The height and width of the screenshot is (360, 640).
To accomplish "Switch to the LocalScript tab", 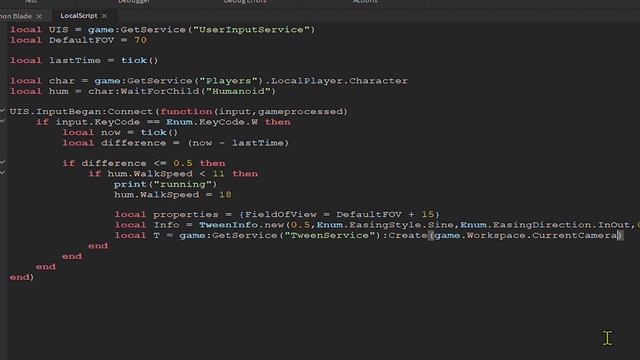I will pos(79,16).
